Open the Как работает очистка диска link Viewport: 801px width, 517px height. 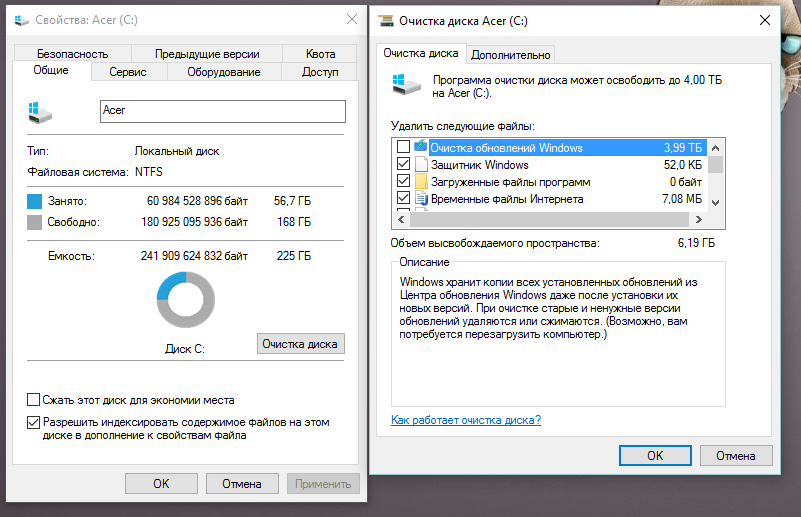(x=465, y=420)
